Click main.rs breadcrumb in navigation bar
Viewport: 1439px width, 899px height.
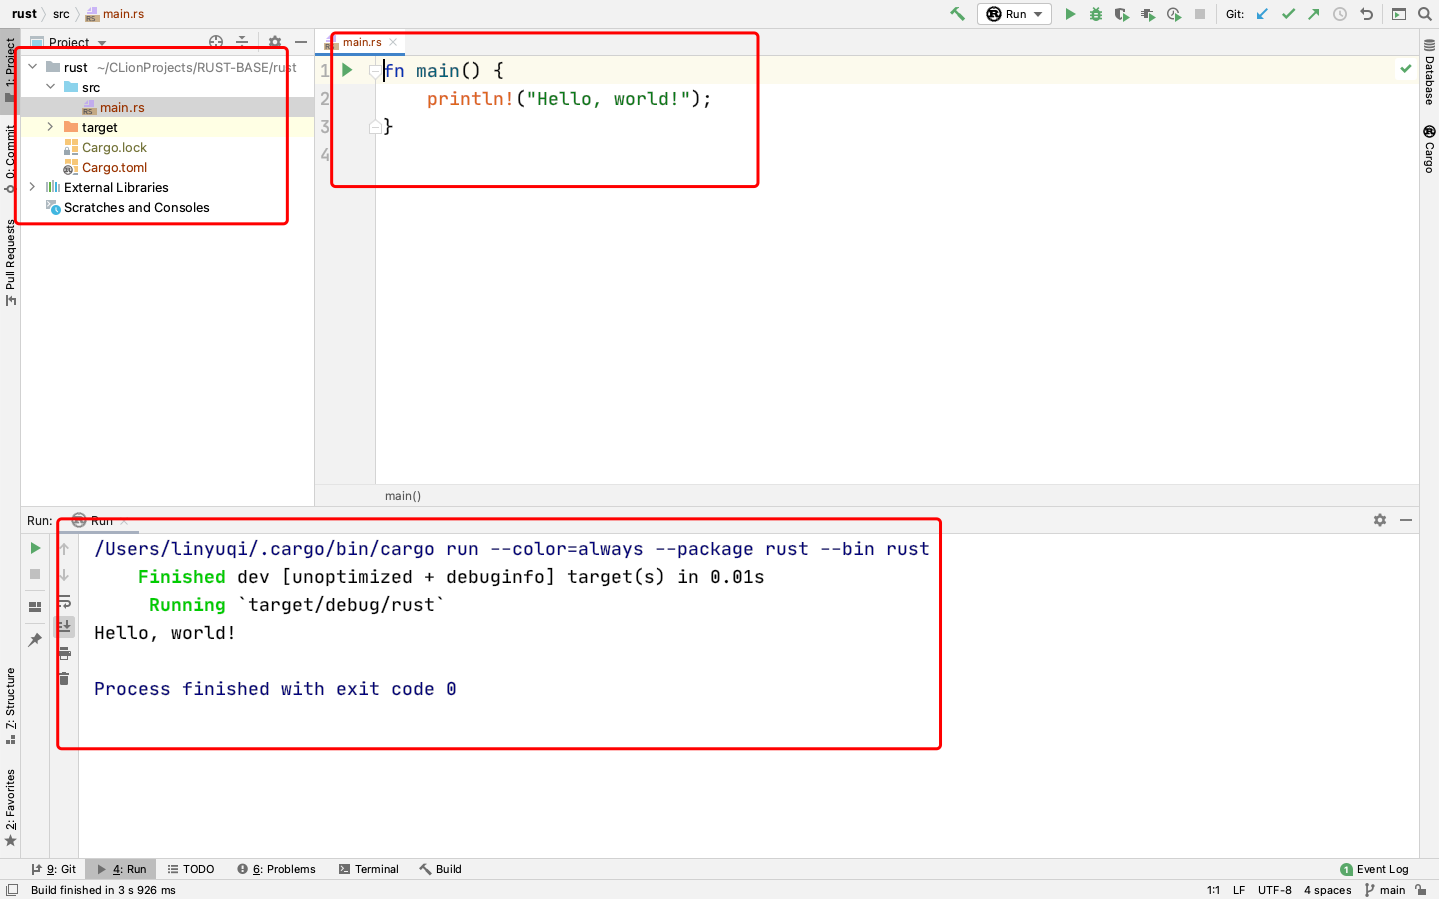(115, 14)
